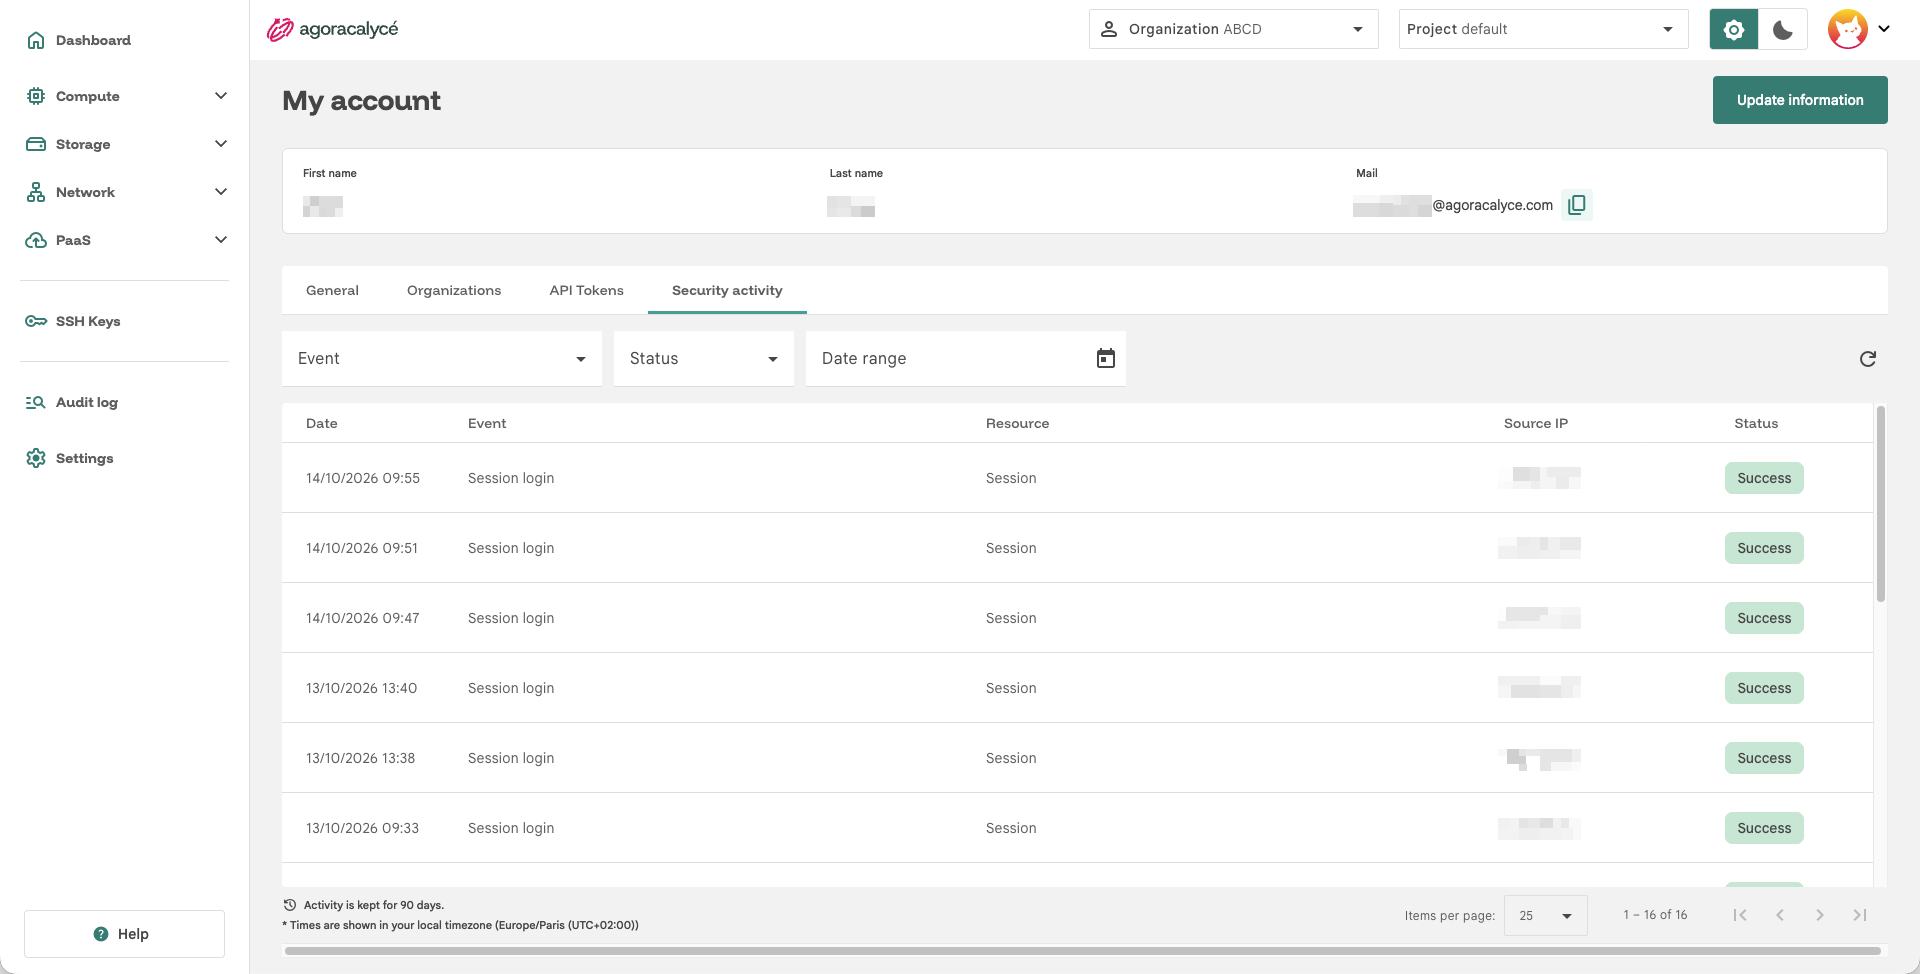Expand the Network menu chevron

click(221, 192)
